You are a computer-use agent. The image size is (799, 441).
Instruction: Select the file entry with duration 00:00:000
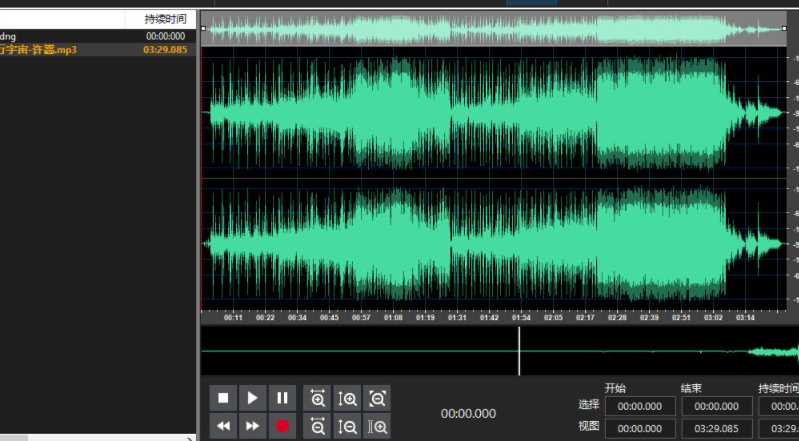tap(98, 36)
